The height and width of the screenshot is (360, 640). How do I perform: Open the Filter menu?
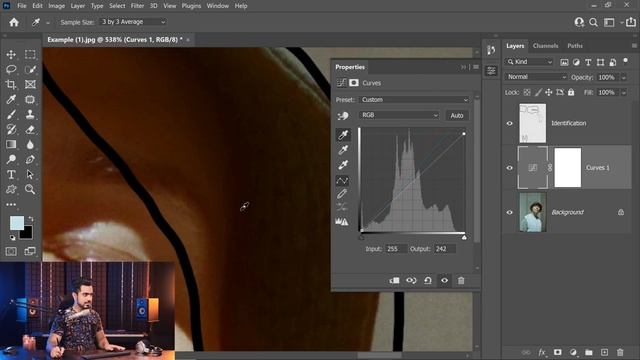click(x=137, y=6)
